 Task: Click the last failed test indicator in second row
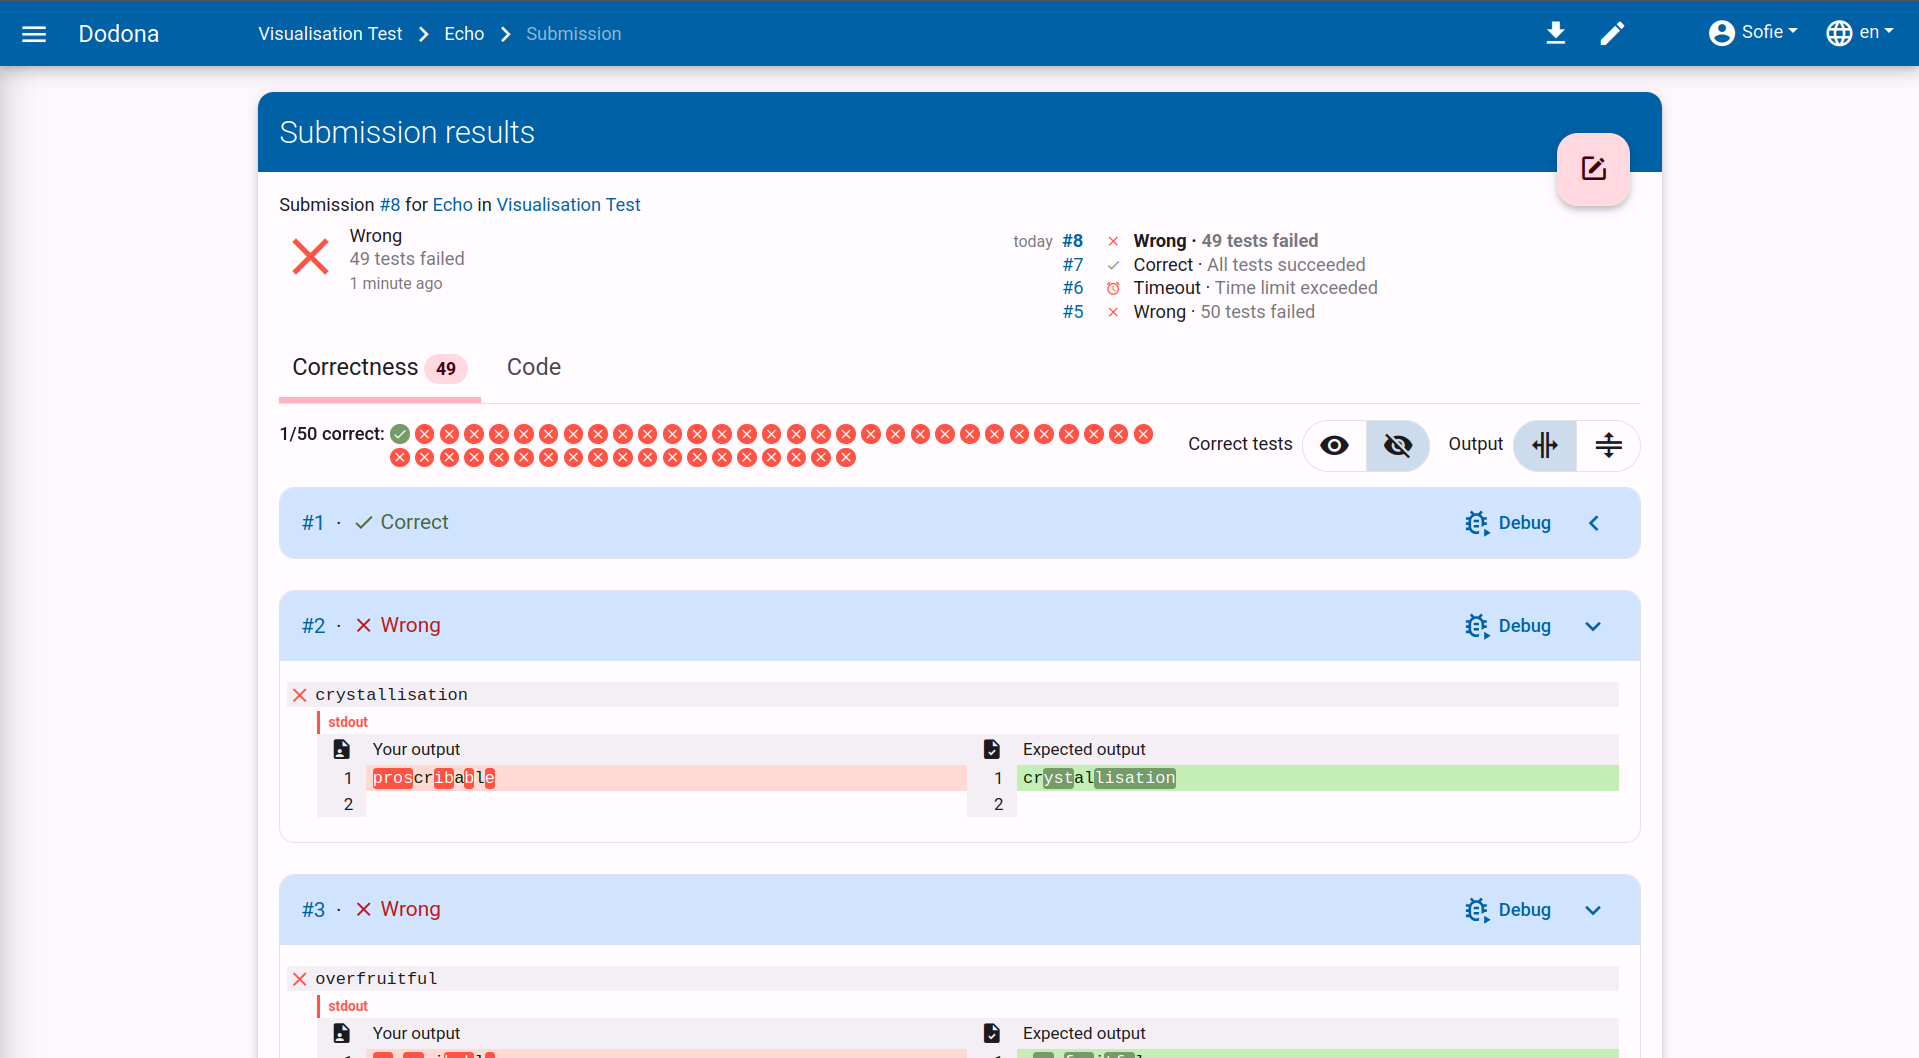[x=846, y=458]
